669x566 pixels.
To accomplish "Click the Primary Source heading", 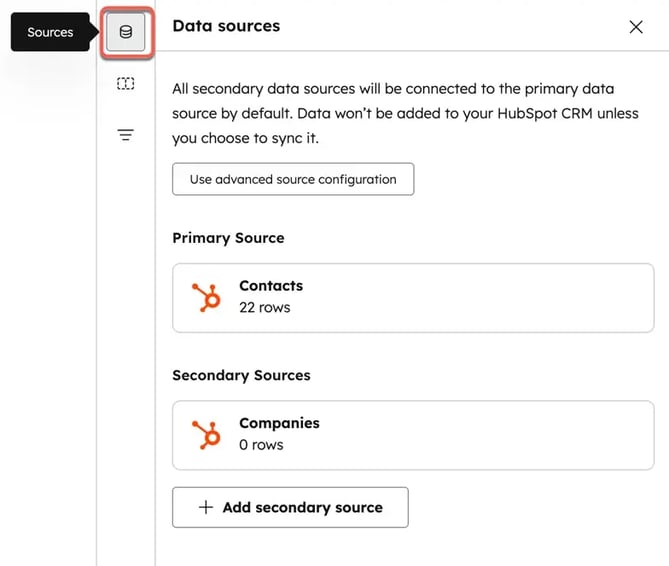I will click(x=228, y=238).
